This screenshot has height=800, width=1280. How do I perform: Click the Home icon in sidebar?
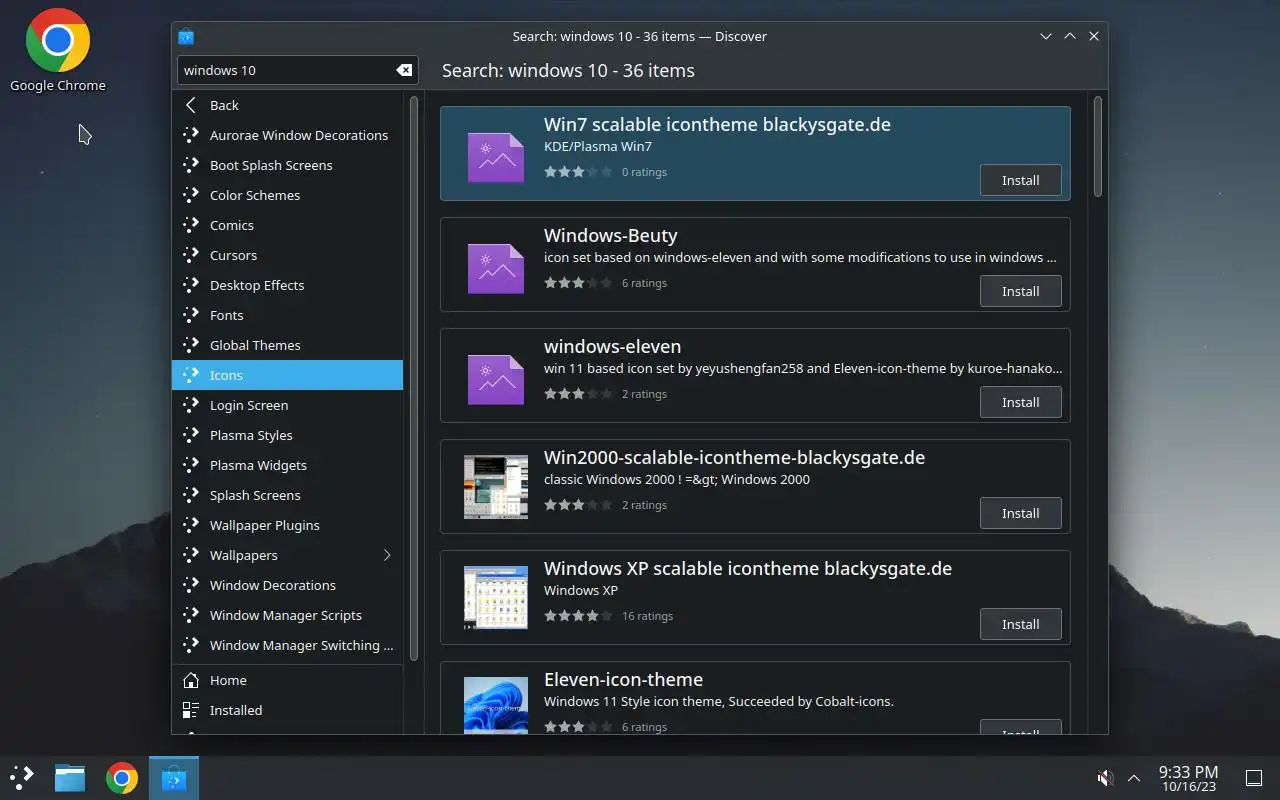click(x=191, y=680)
